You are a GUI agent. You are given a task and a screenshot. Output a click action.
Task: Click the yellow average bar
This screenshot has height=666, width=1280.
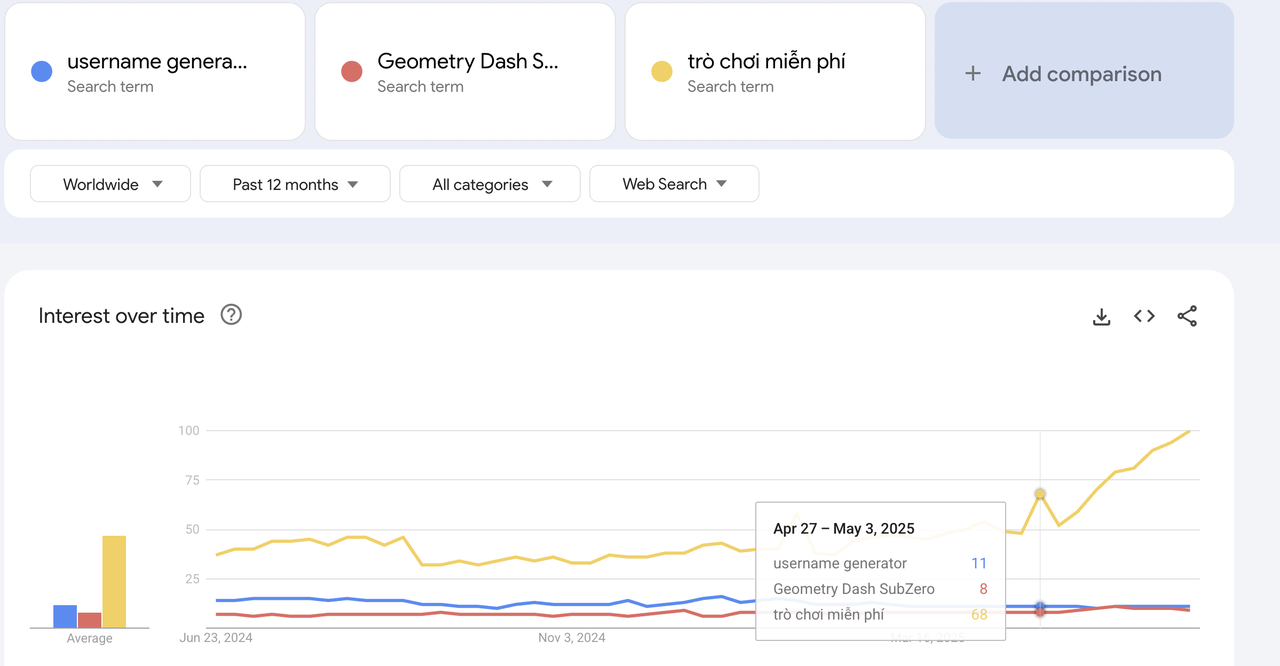coord(114,582)
